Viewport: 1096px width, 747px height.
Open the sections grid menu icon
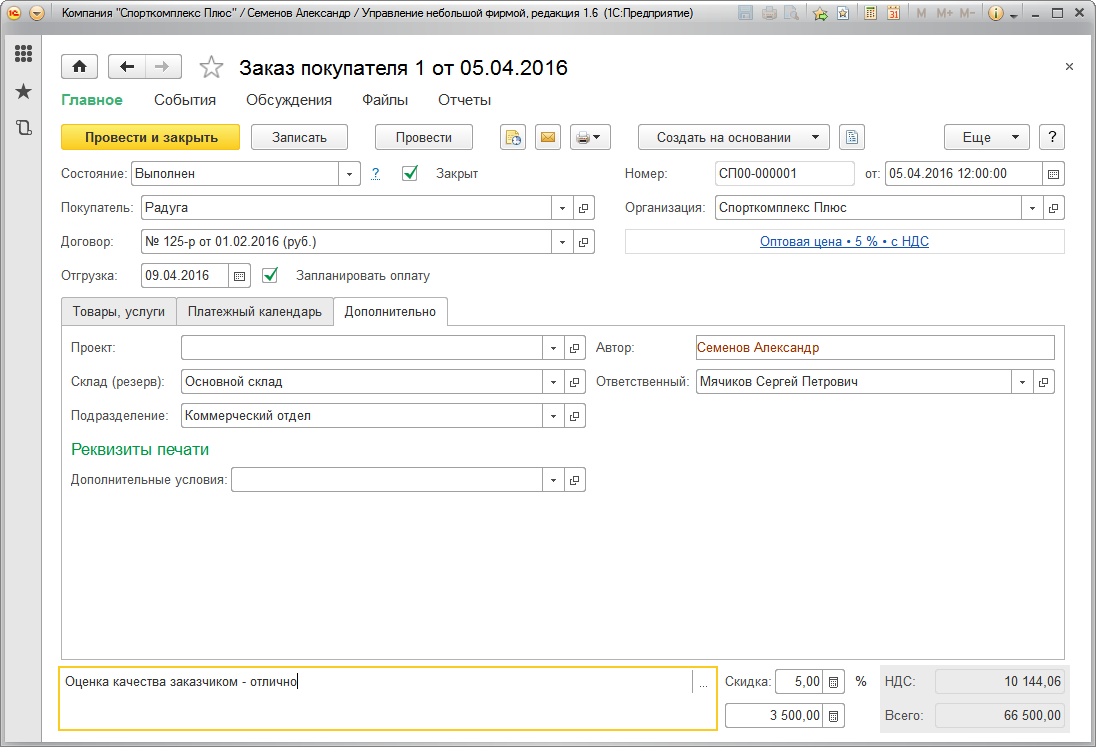click(x=23, y=54)
